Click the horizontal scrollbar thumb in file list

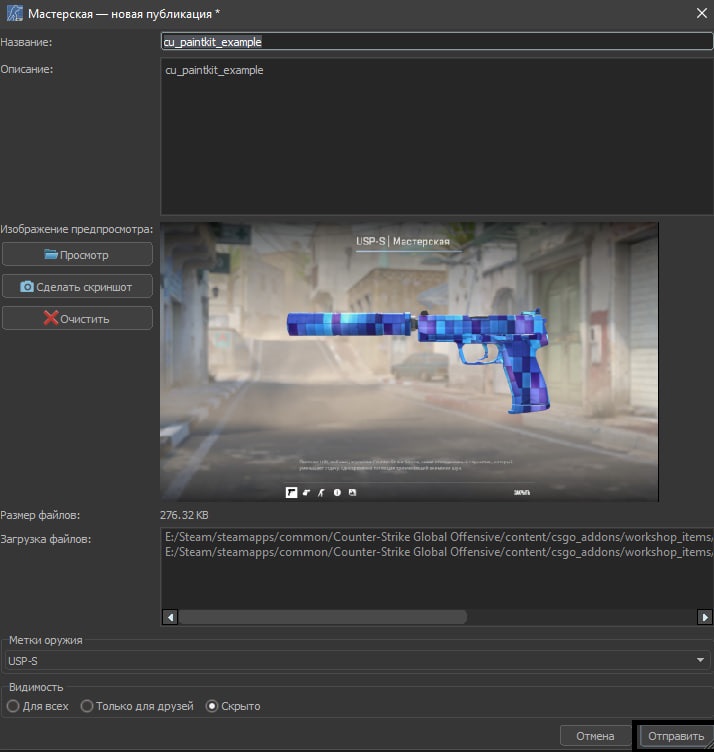point(323,617)
